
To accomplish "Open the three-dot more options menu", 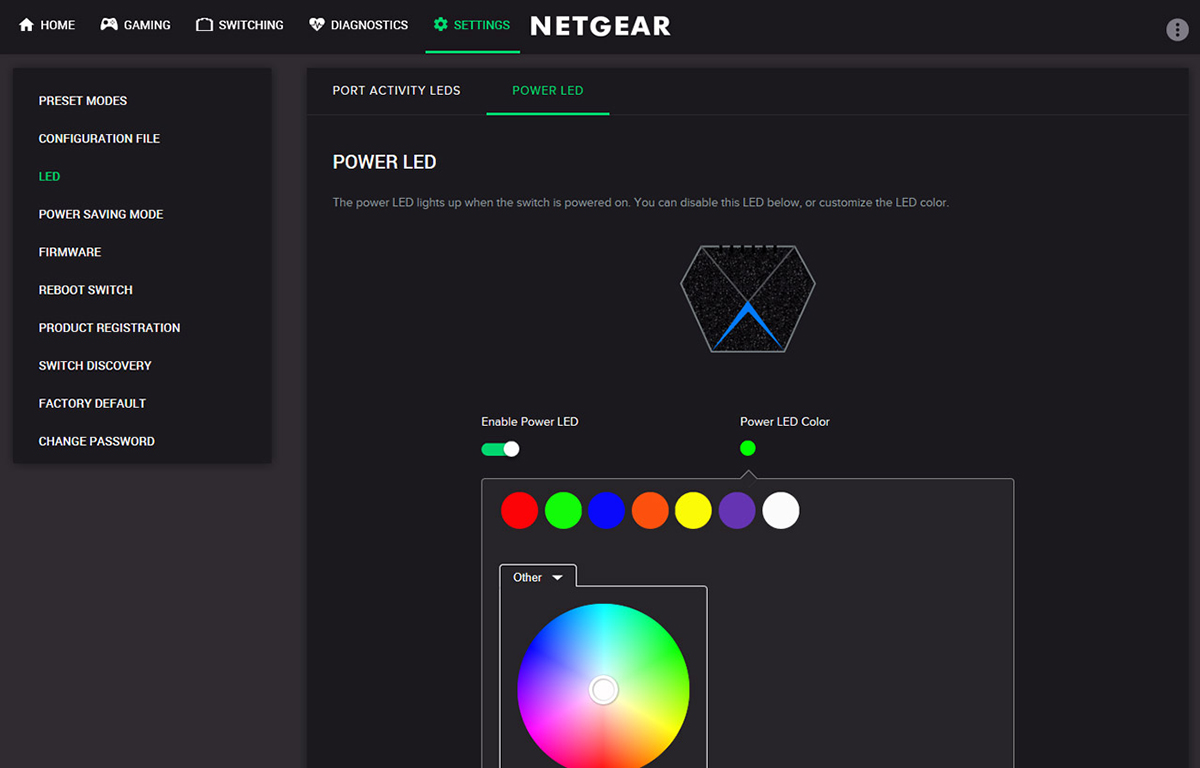I will pyautogui.click(x=1177, y=29).
